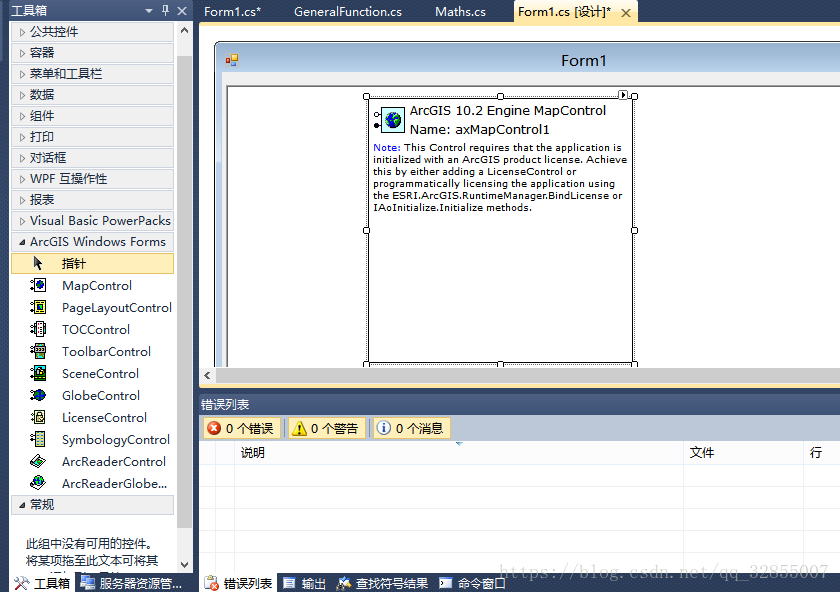Expand the 打印 toolbox group
The width and height of the screenshot is (840, 592).
(92, 137)
